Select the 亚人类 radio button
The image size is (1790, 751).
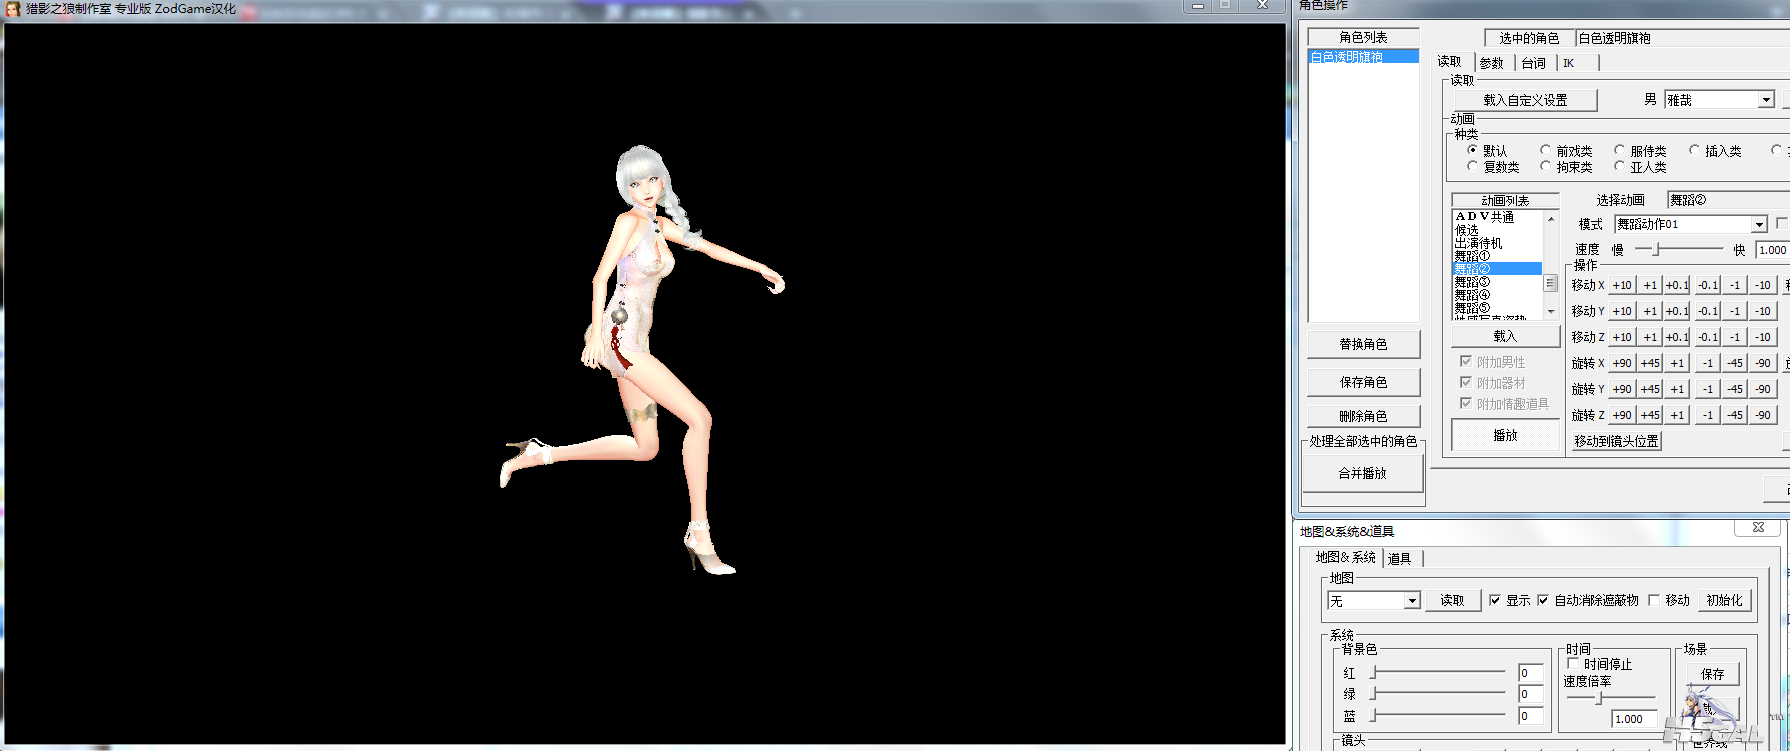1619,166
